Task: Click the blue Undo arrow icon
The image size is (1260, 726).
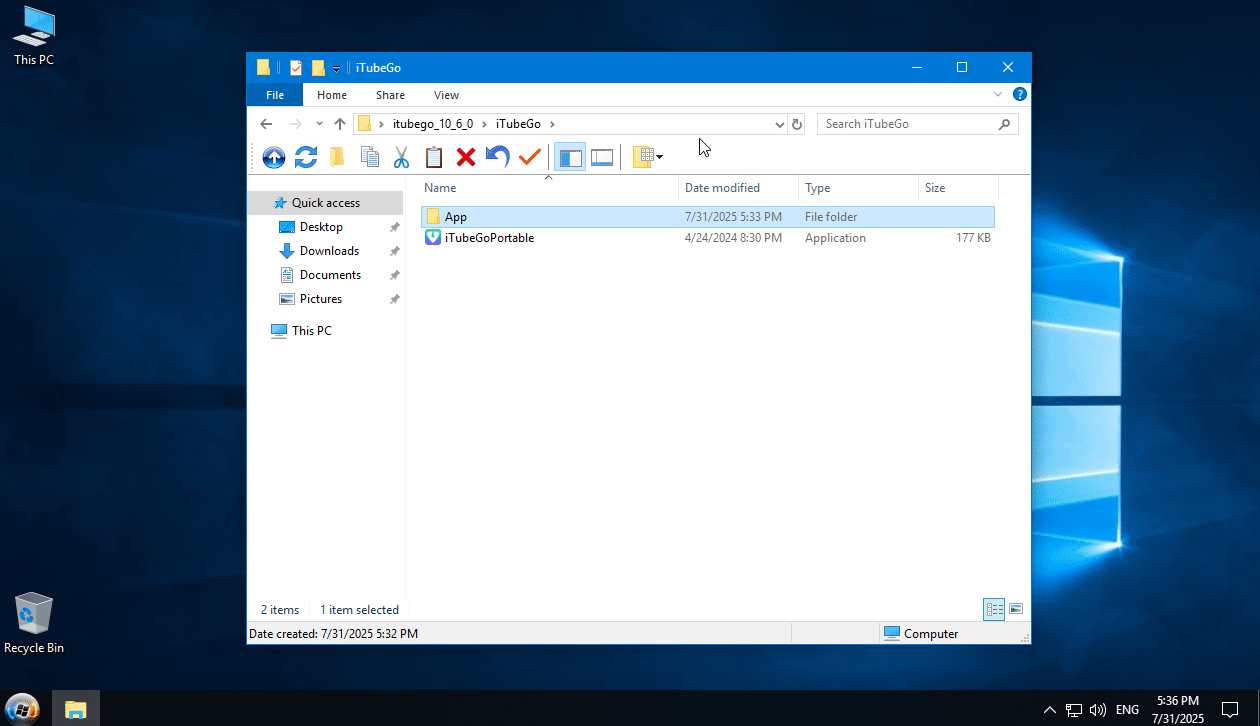Action: (x=498, y=157)
